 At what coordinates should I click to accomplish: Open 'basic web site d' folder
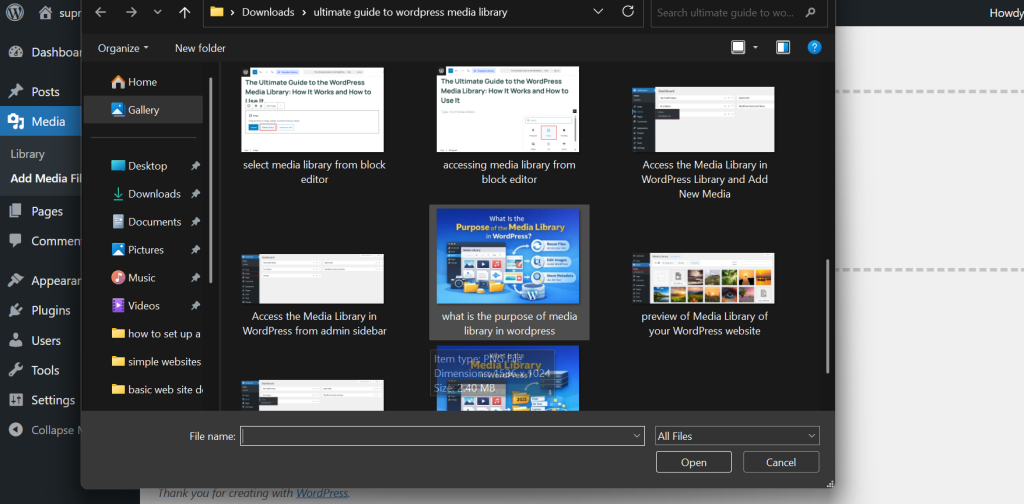157,390
